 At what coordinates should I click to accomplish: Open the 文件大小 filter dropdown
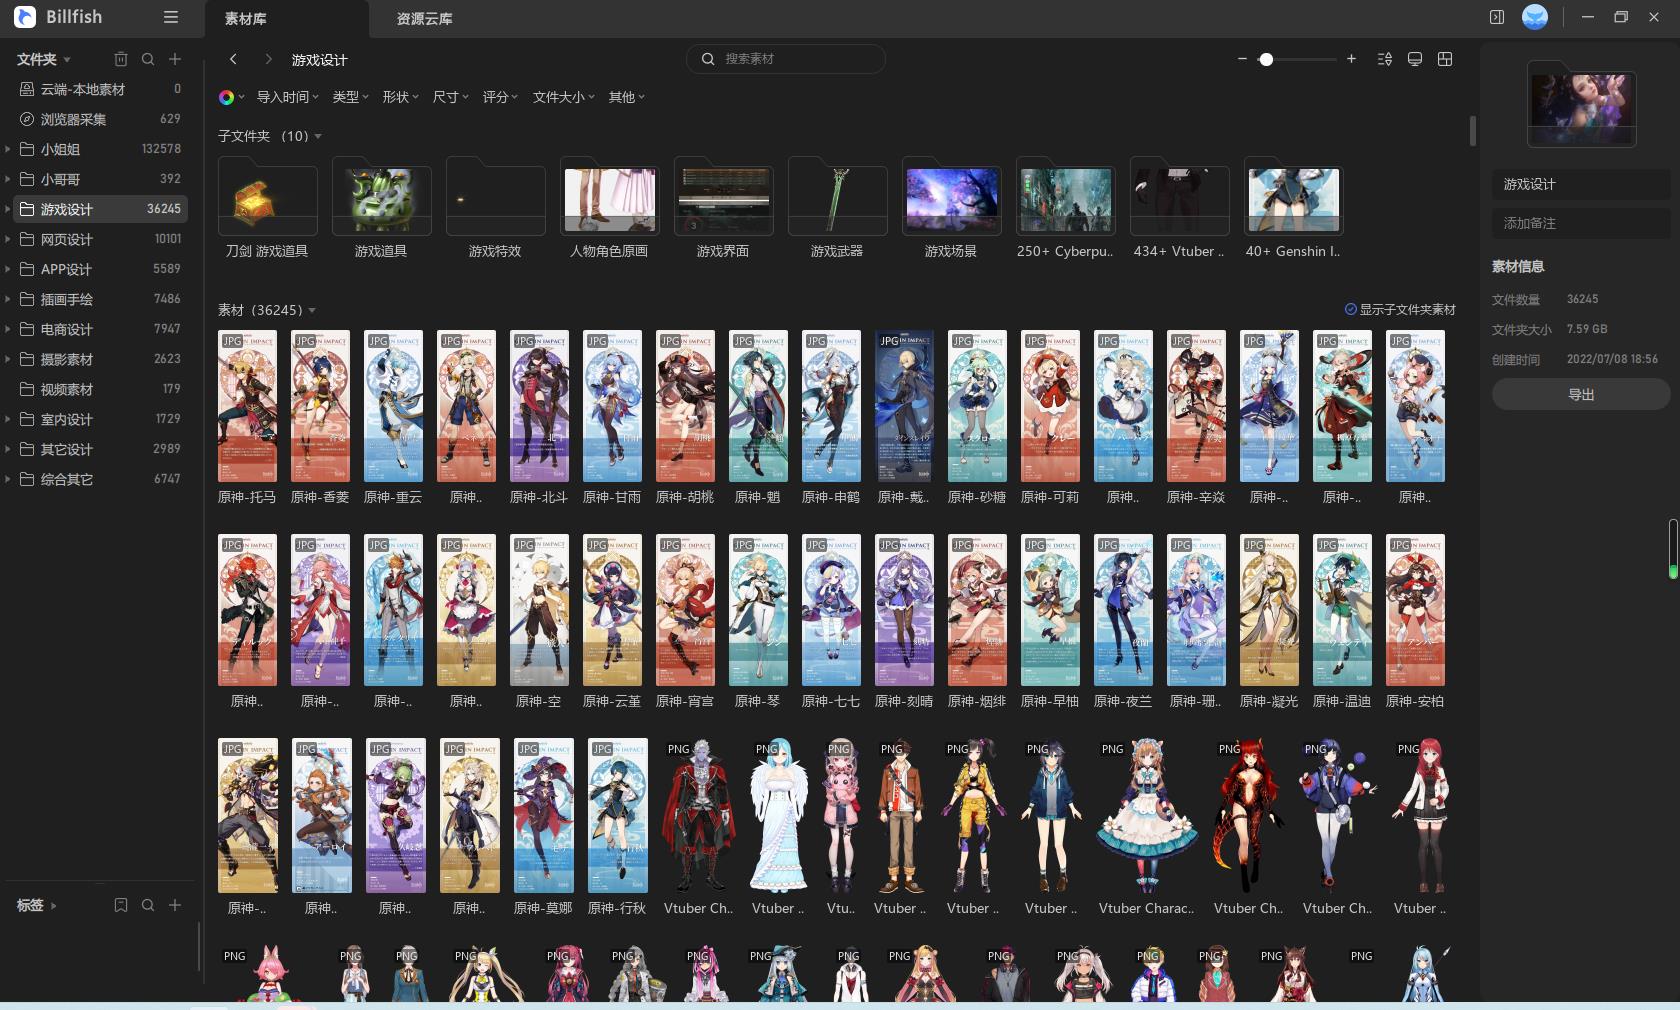pyautogui.click(x=564, y=97)
